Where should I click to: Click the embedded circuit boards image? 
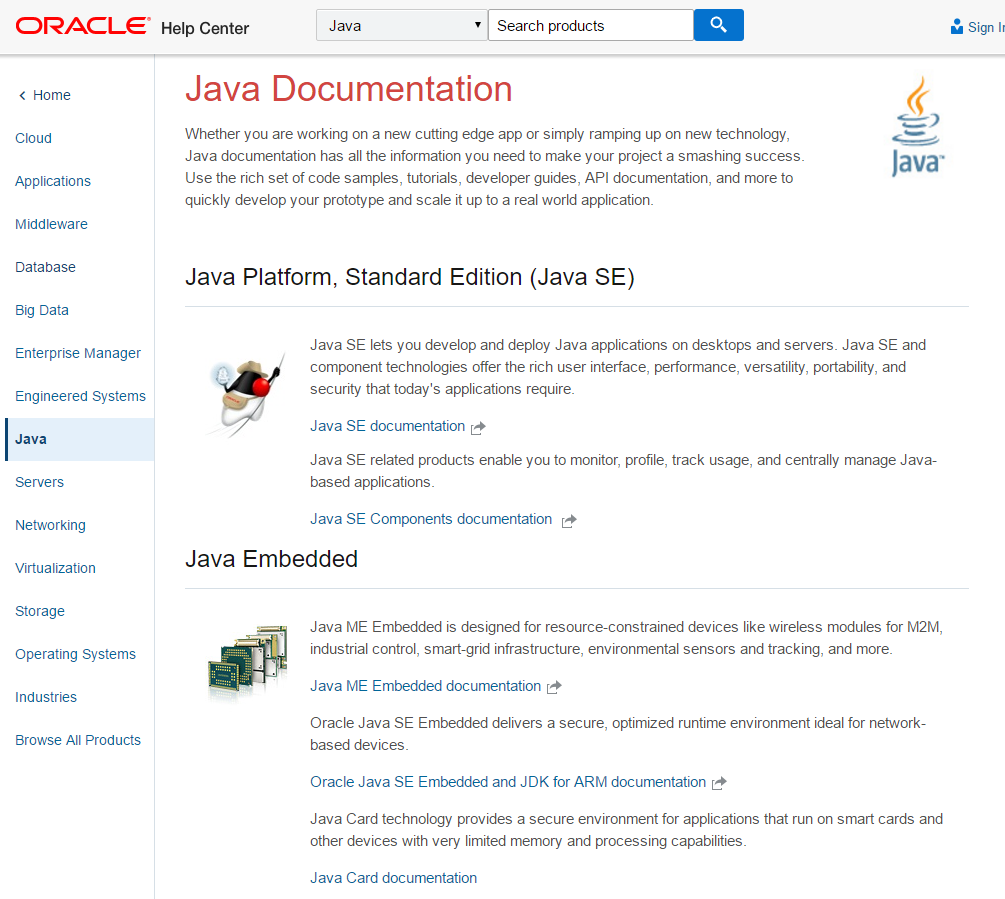247,662
